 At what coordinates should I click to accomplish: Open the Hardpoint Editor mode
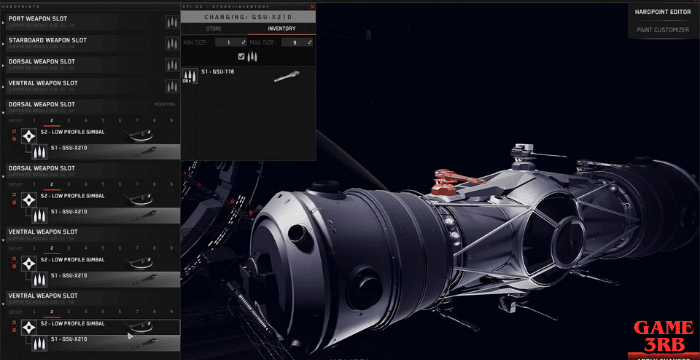[663, 12]
